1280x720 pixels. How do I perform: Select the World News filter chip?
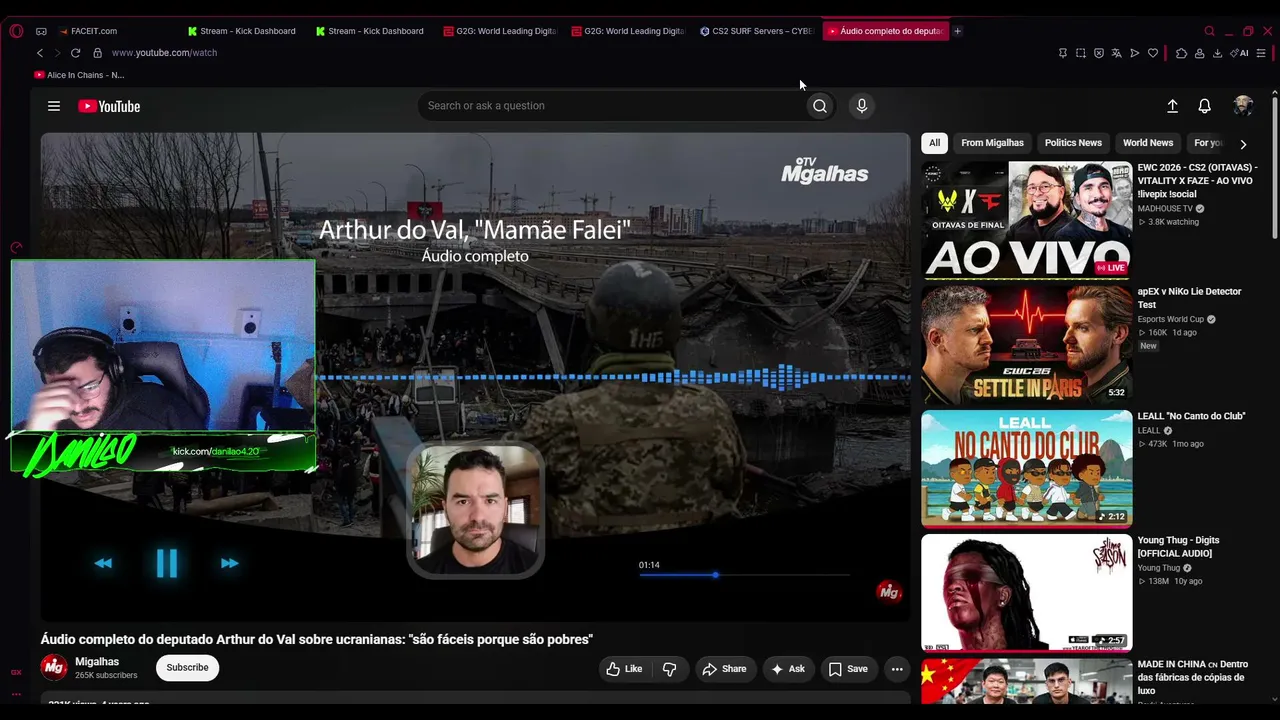coord(1148,143)
